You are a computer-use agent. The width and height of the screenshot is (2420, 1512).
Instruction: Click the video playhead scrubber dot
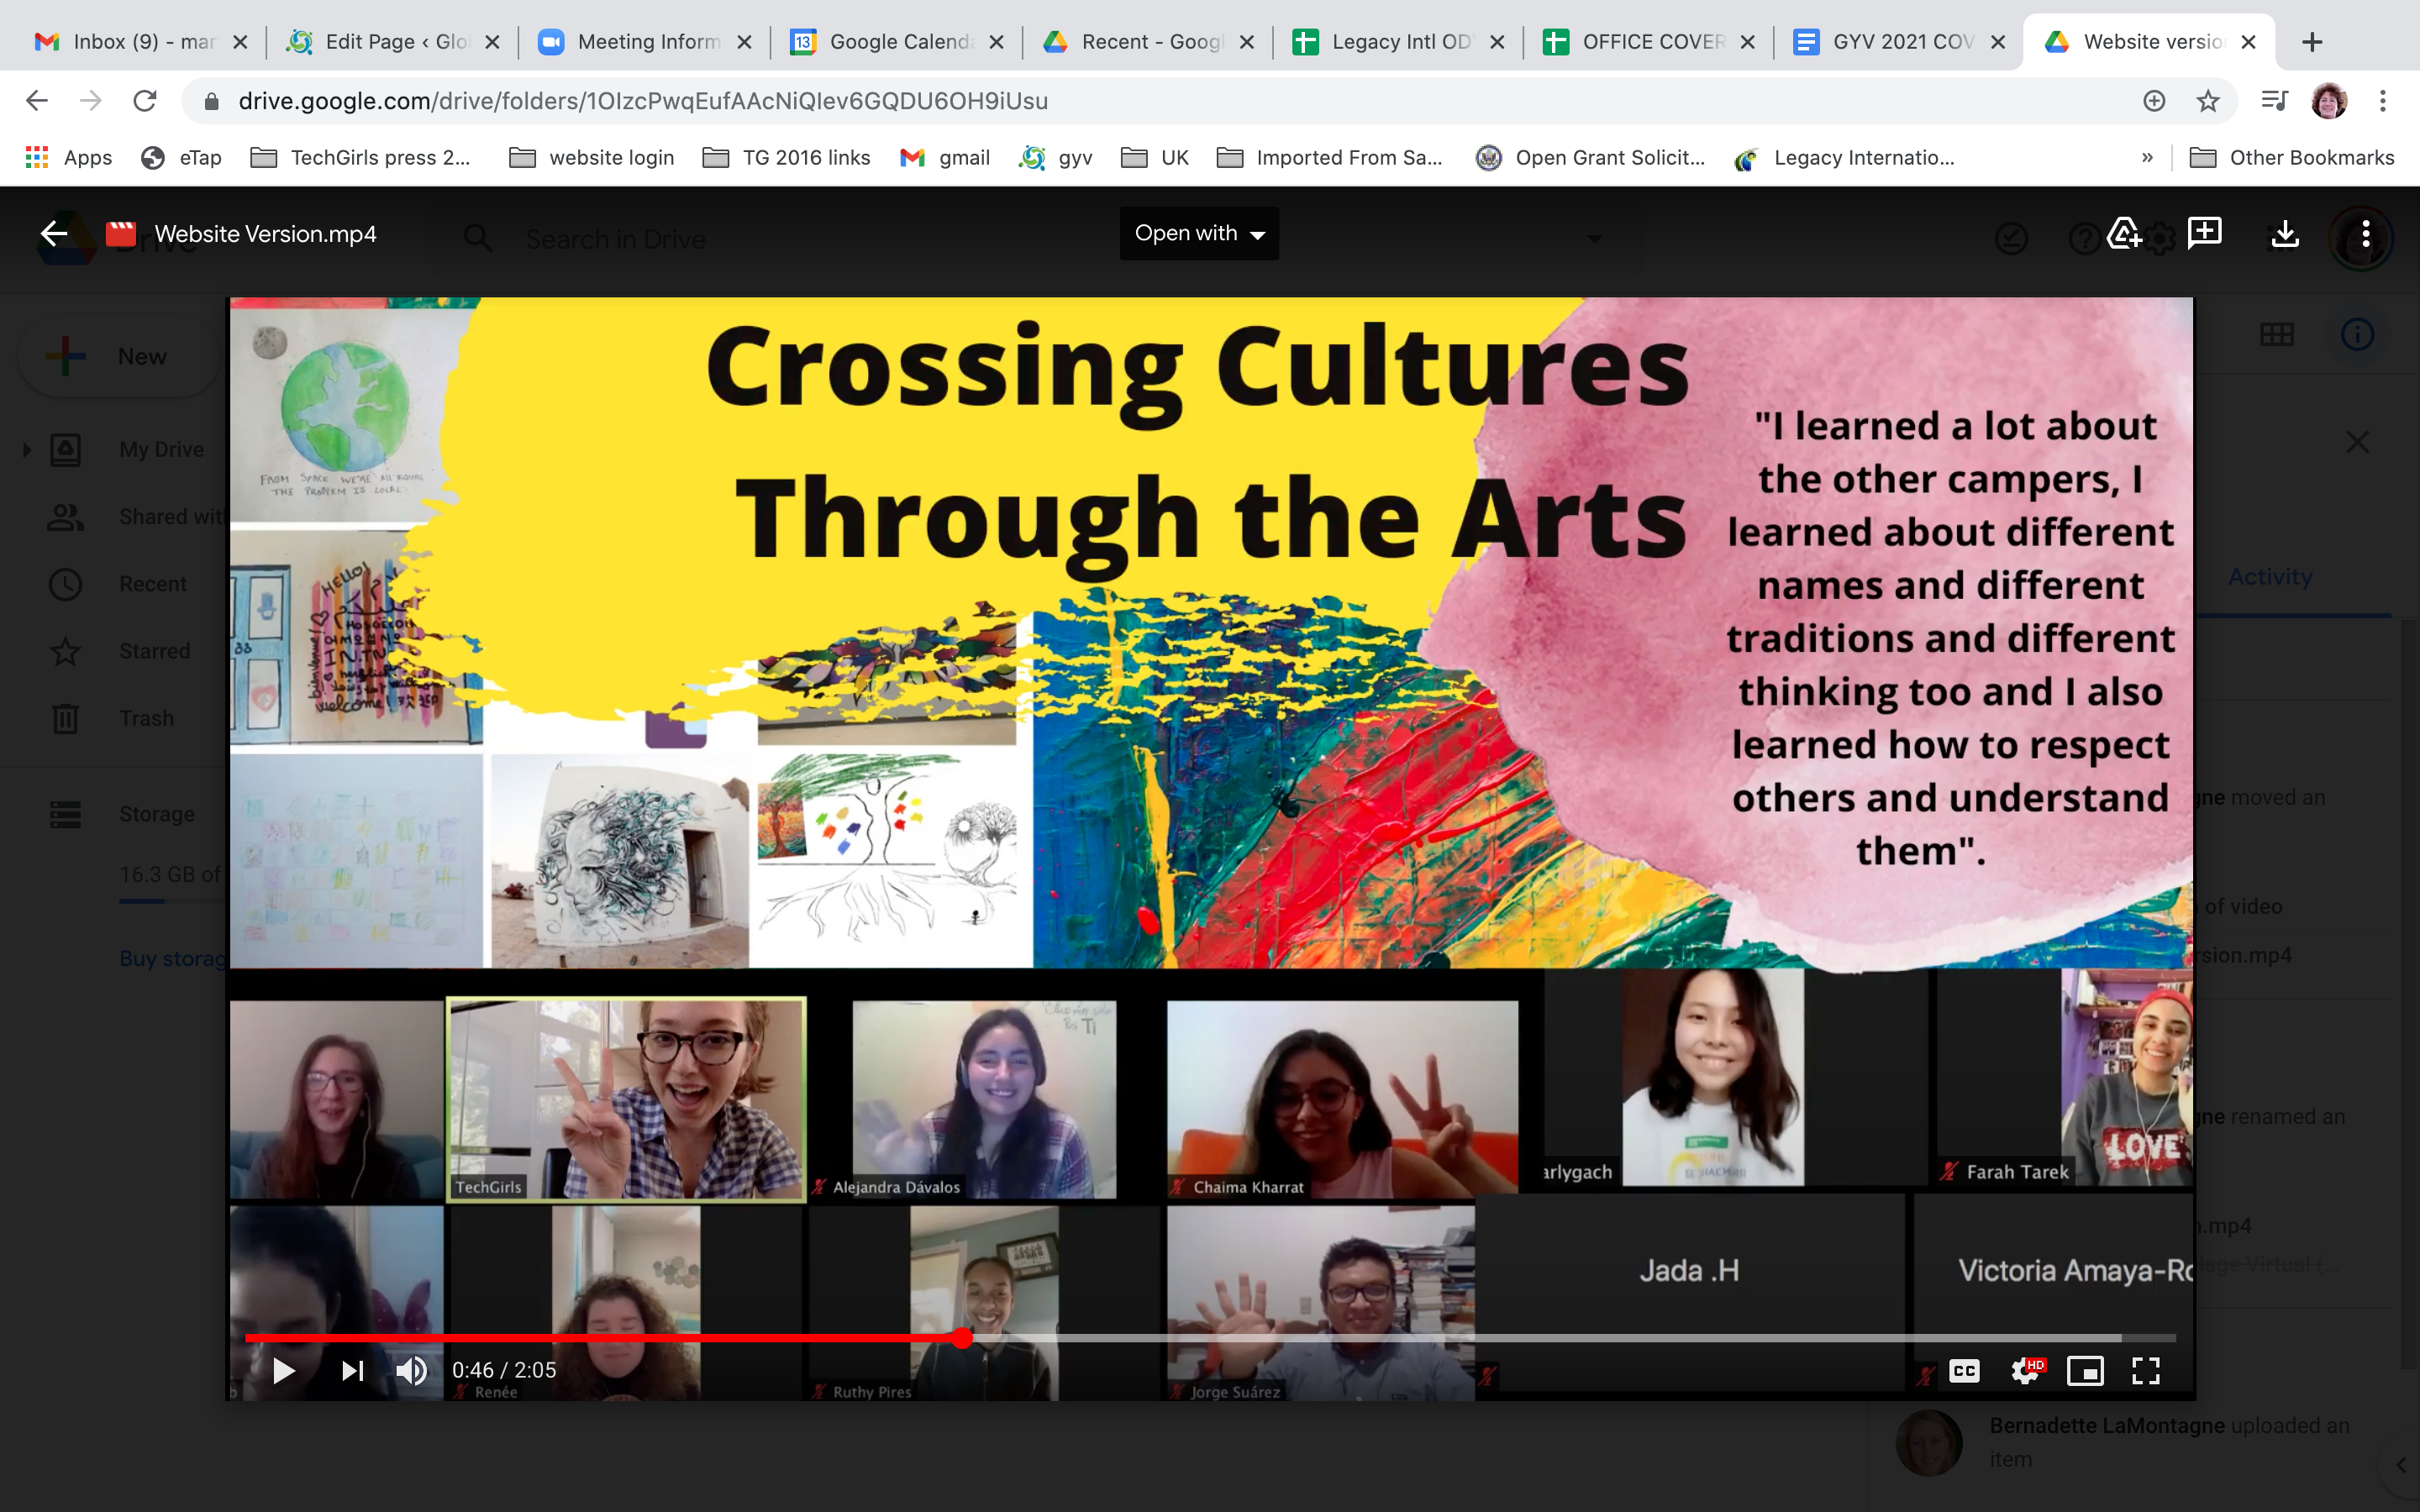point(962,1338)
